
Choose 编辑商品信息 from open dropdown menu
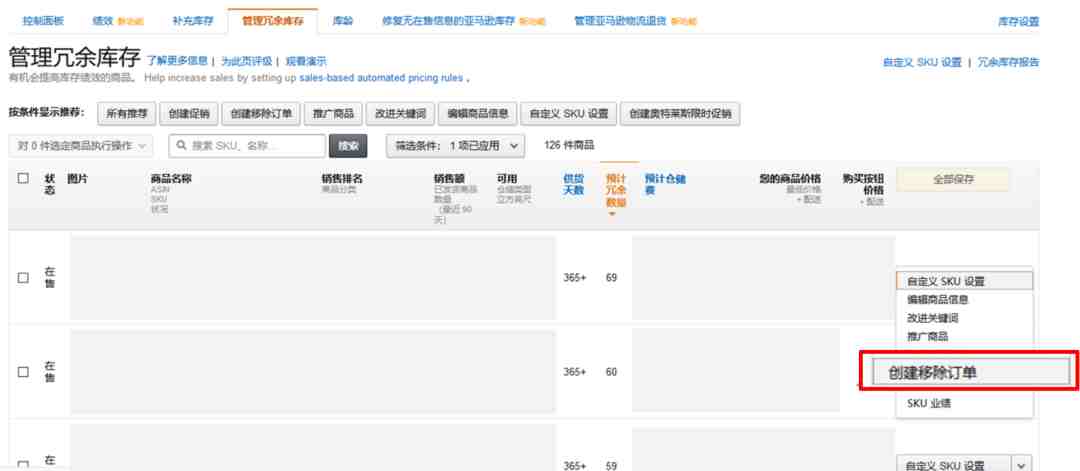click(x=937, y=300)
